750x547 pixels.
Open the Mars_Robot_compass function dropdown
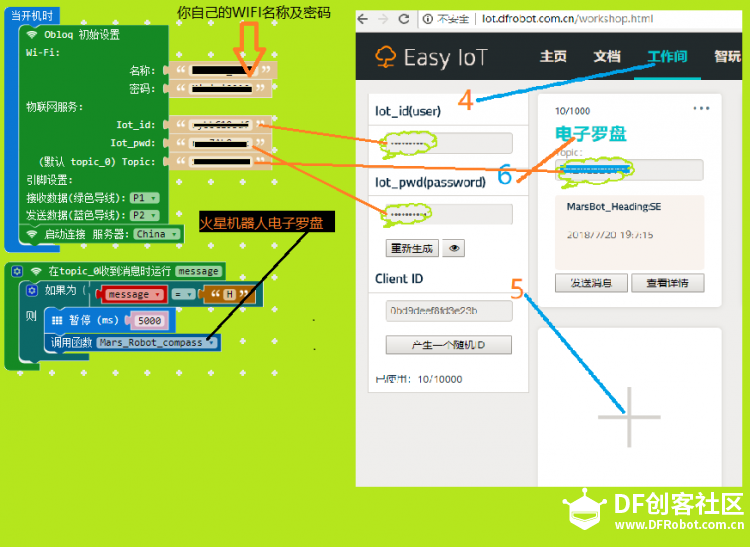[157, 343]
